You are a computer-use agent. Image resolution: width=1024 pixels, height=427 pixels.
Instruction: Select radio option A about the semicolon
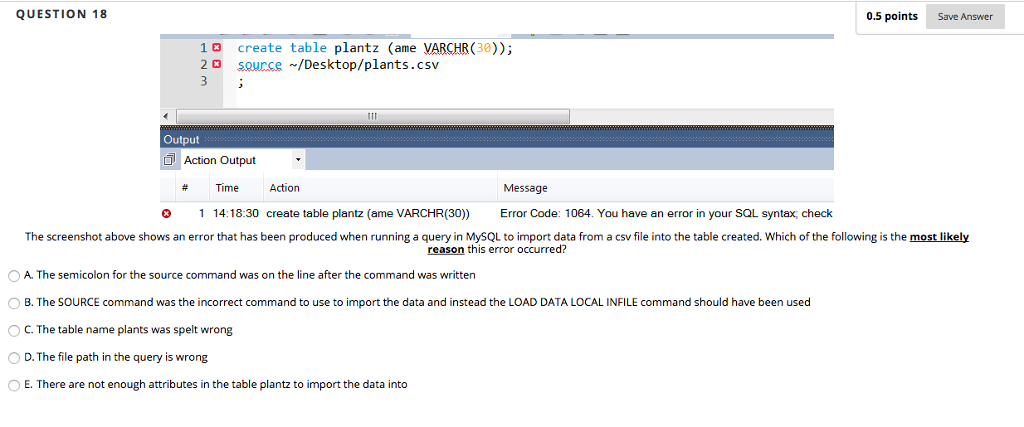pyautogui.click(x=14, y=276)
